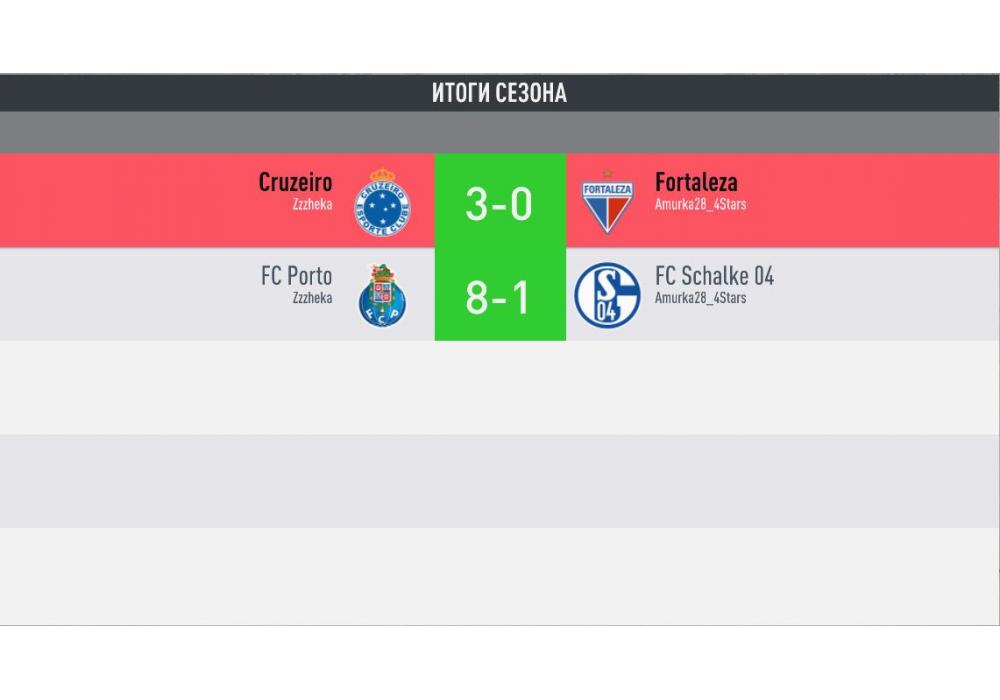Click the ИТОГИ СЕЗОНА header
The image size is (1000, 700).
(499, 93)
